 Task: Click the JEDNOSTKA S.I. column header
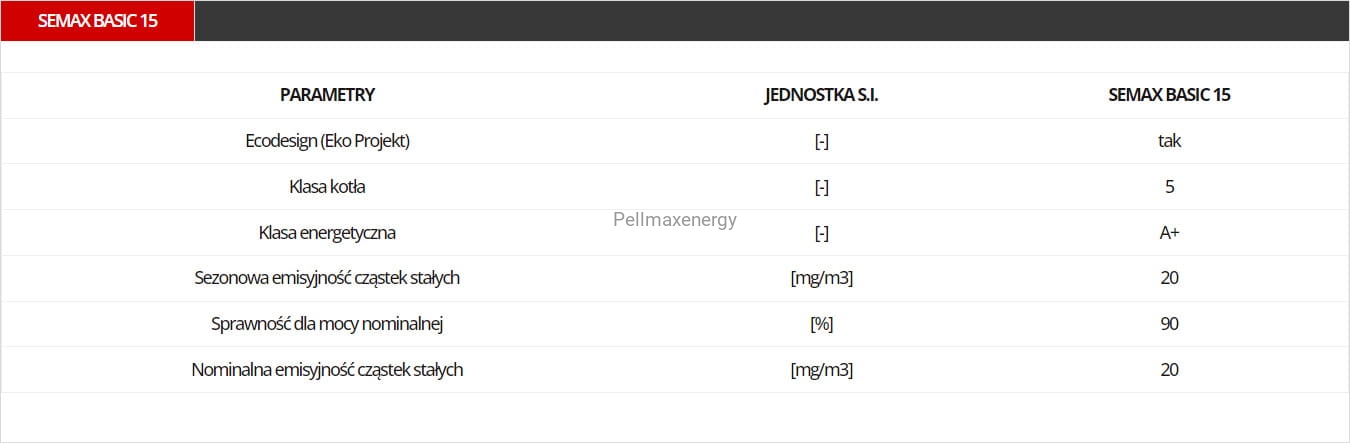821,95
